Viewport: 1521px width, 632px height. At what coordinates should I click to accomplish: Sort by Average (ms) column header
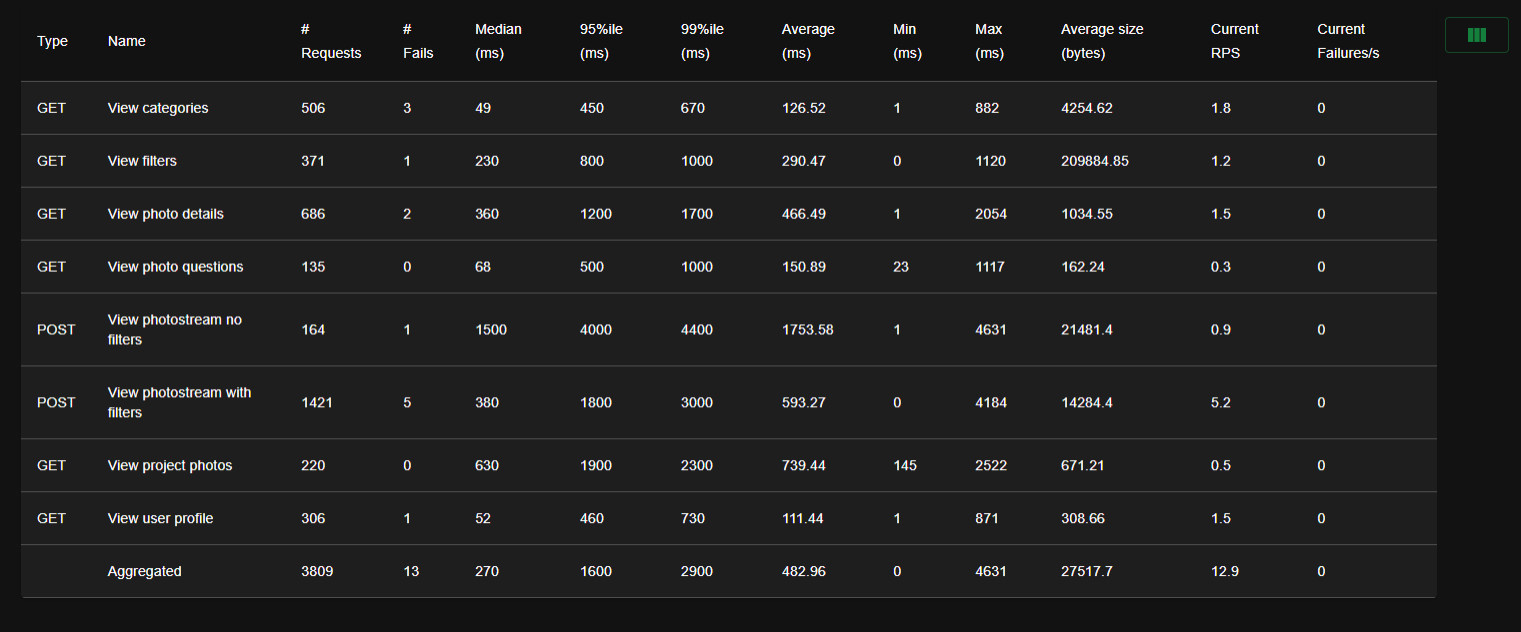point(808,41)
